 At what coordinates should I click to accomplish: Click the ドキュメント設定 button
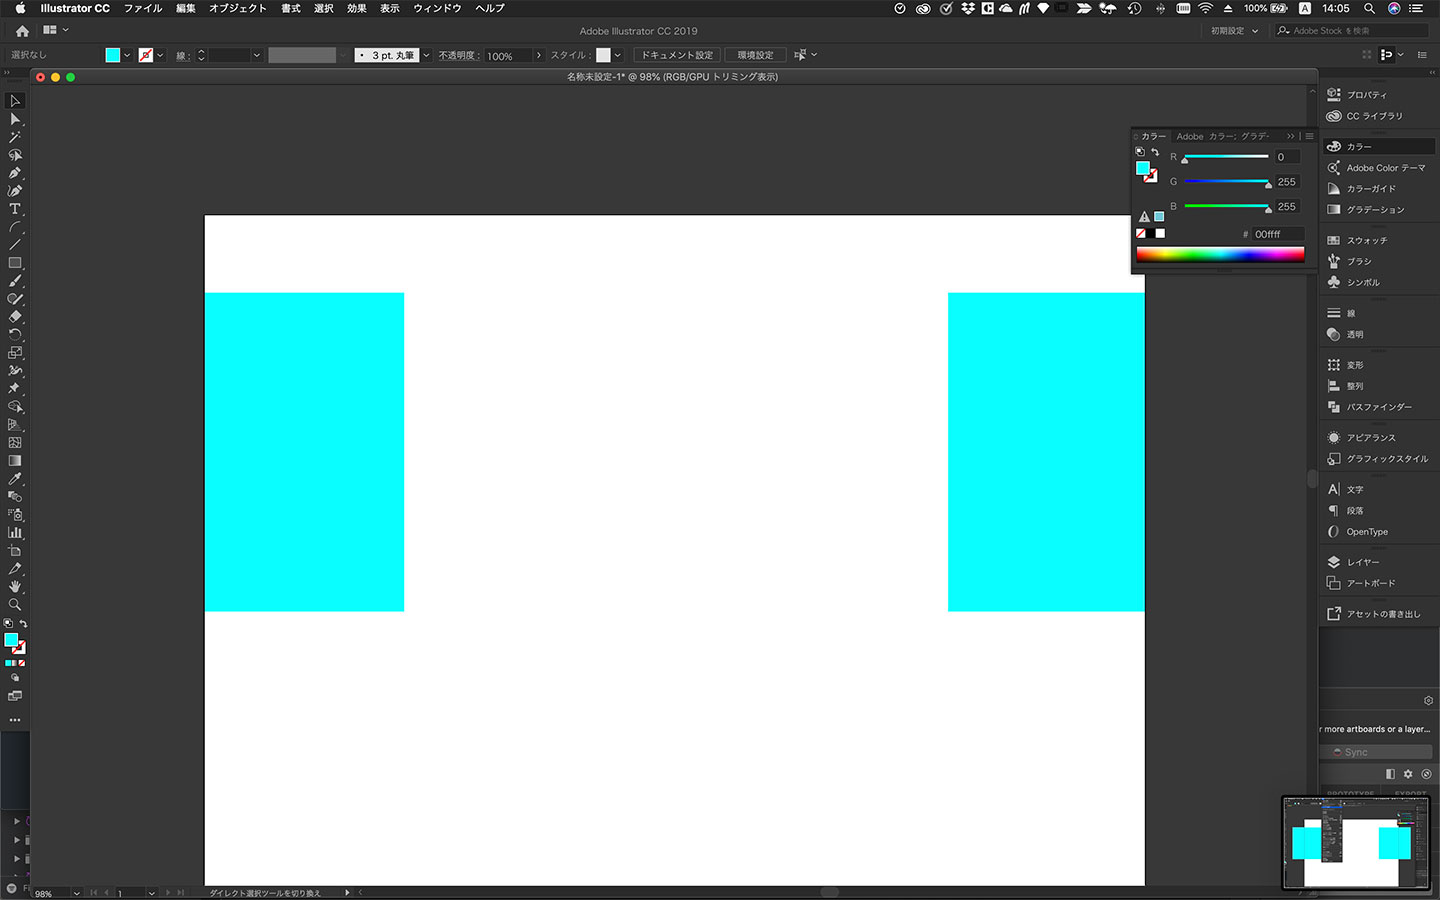click(x=677, y=55)
